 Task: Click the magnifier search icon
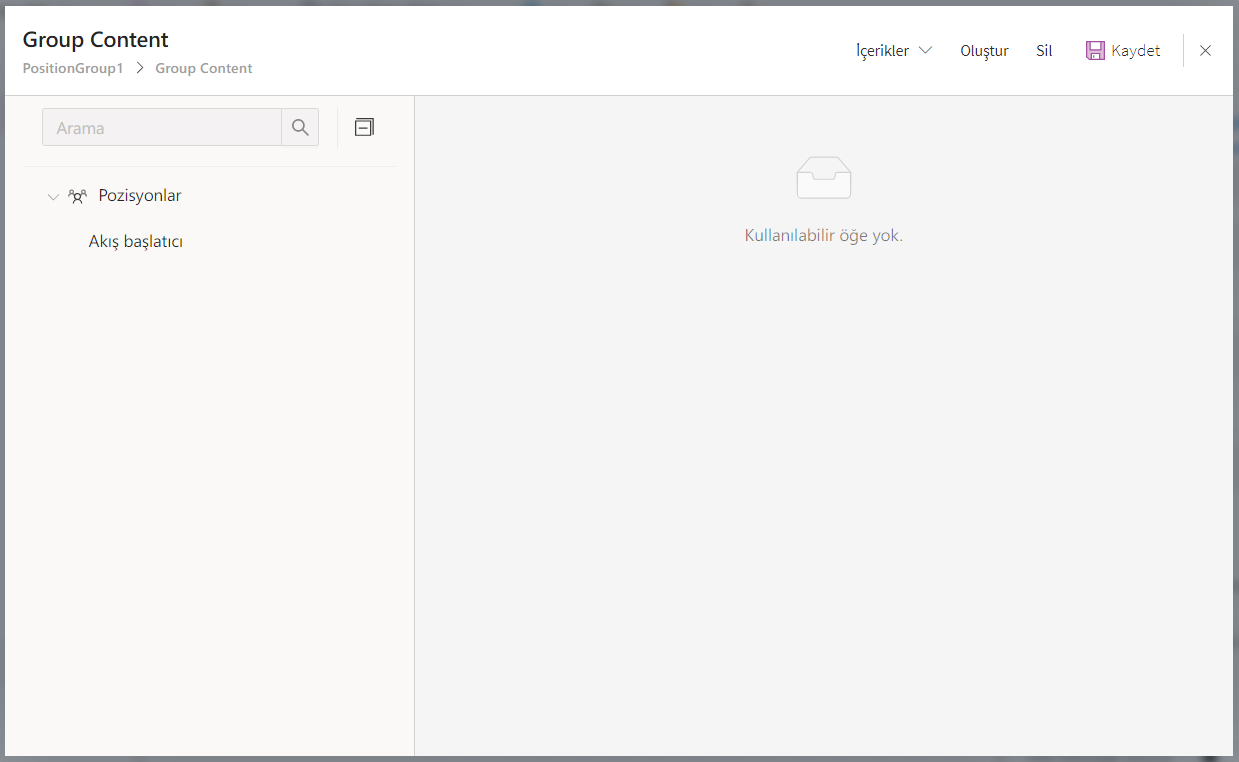(300, 127)
